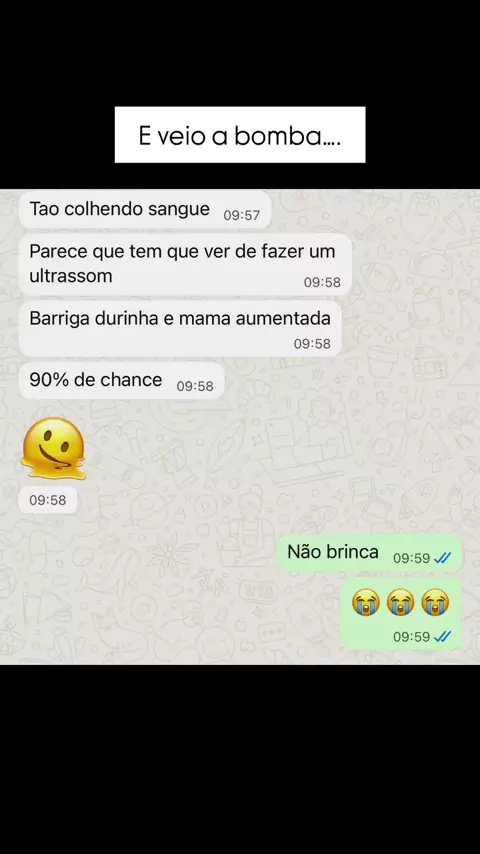
Task: Tap read ticks on crying emoji message
Action: [442, 637]
